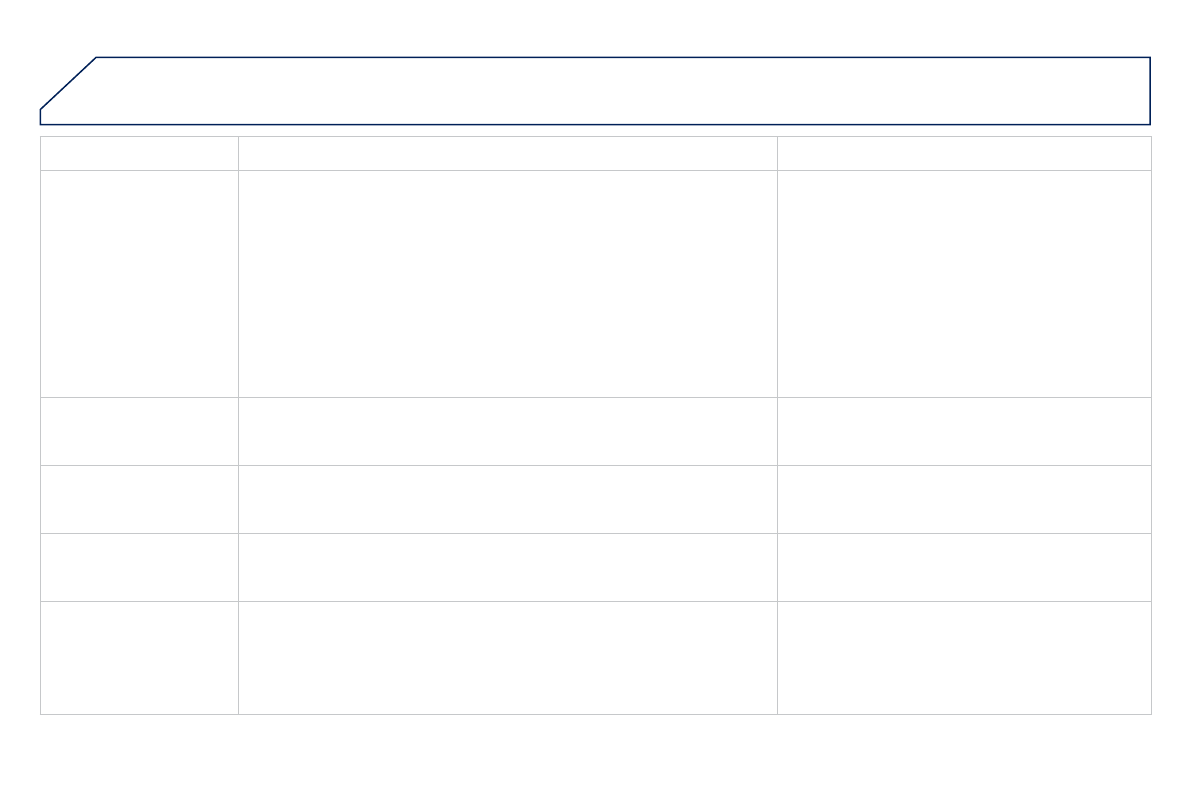
Task: Select right cell in second body row
Action: coord(964,431)
